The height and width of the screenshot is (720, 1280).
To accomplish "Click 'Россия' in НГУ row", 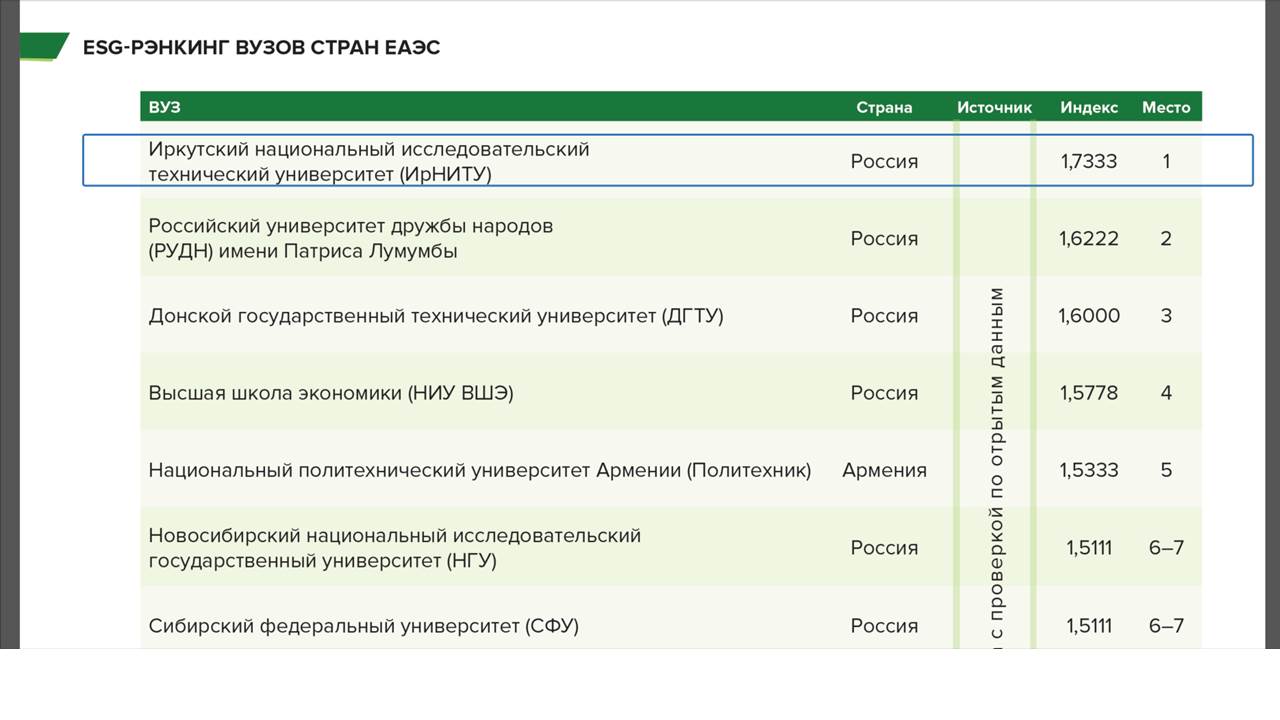I will [x=884, y=548].
